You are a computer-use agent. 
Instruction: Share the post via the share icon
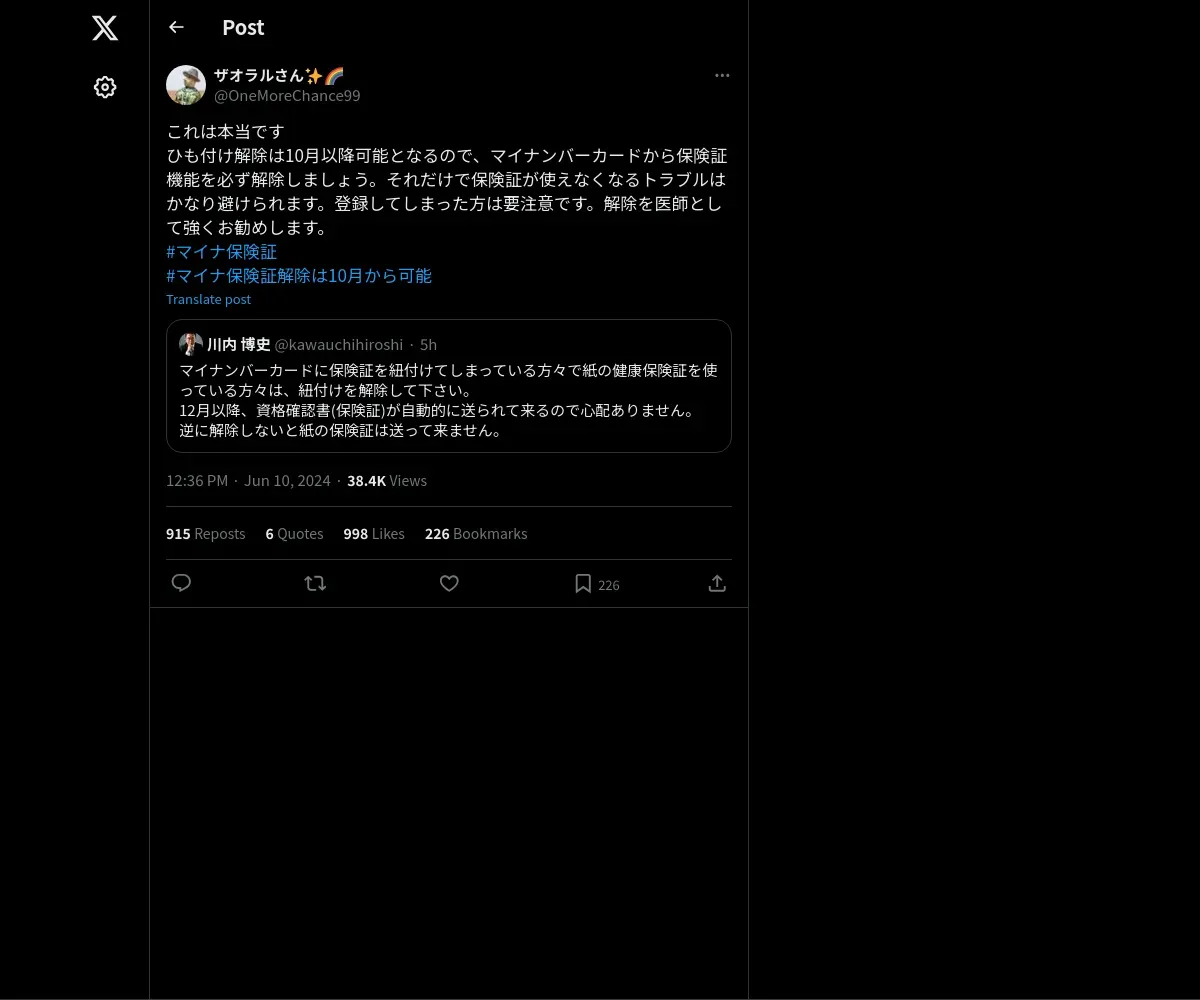717,583
